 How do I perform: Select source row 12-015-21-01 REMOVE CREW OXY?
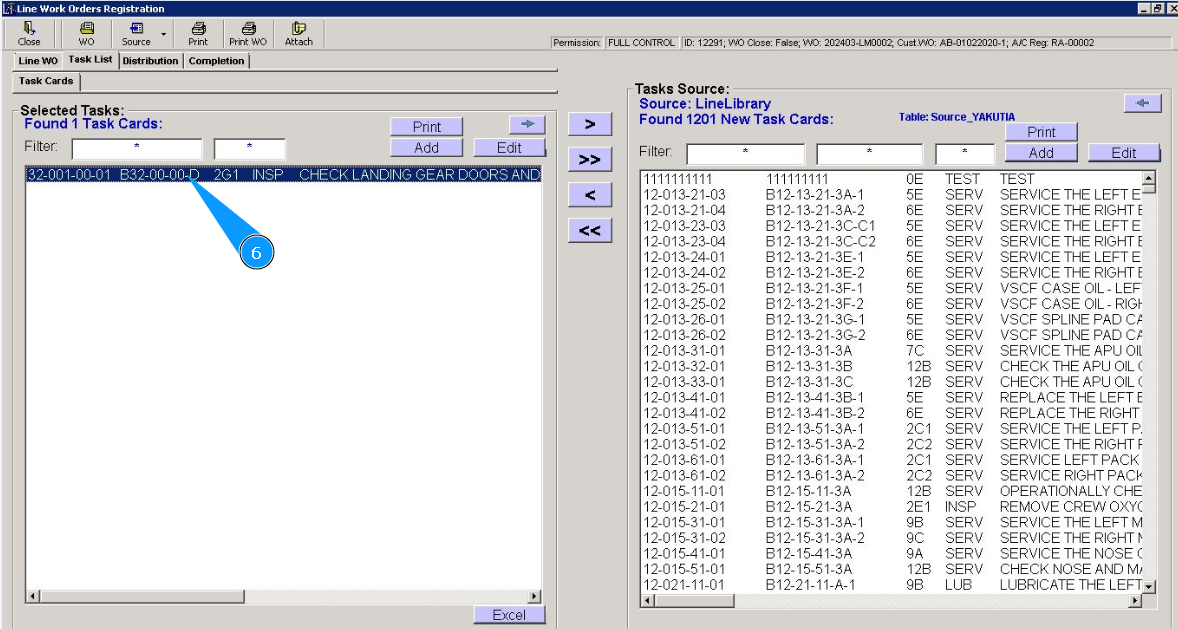pyautogui.click(x=892, y=507)
